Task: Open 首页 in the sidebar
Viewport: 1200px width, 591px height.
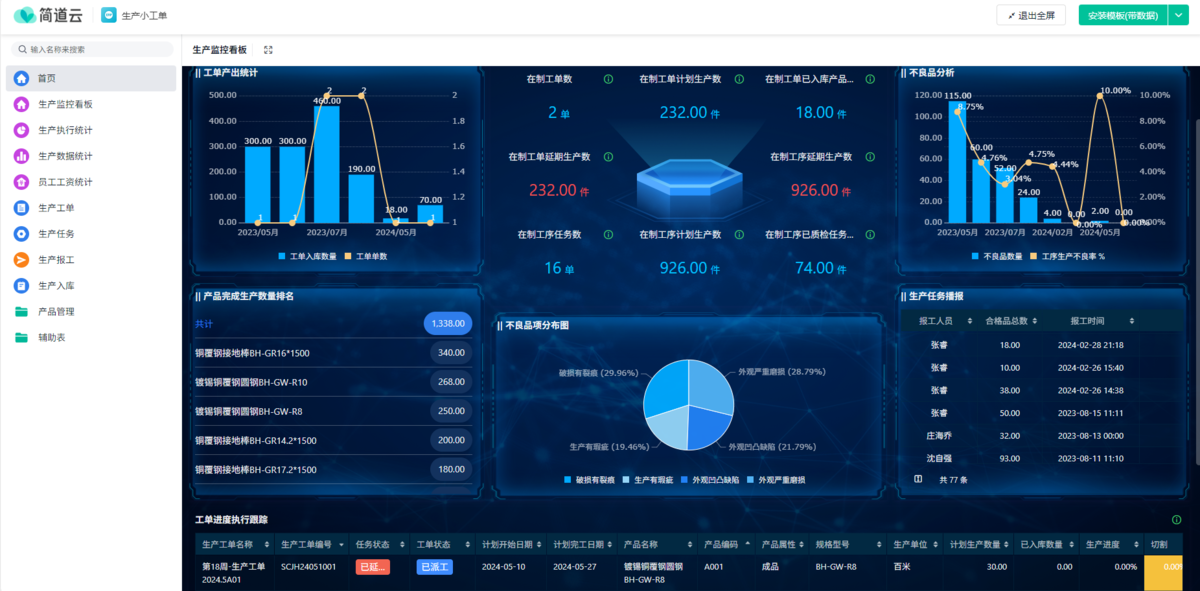Action: (x=91, y=78)
